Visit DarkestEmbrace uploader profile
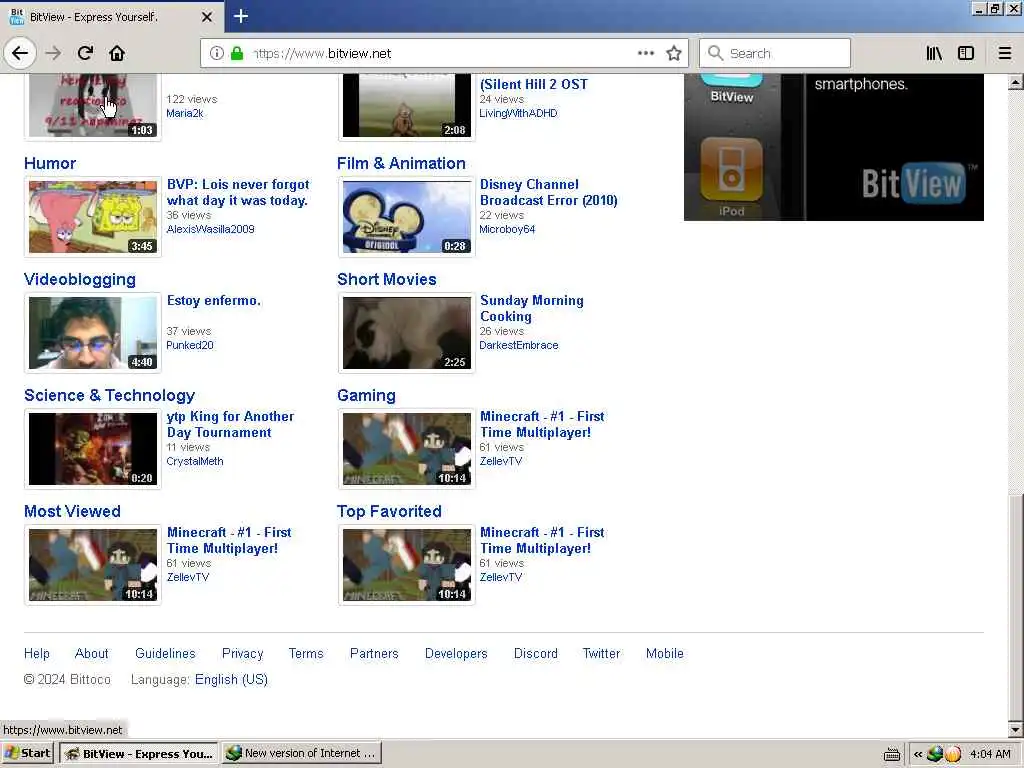The width and height of the screenshot is (1024, 768). [519, 345]
